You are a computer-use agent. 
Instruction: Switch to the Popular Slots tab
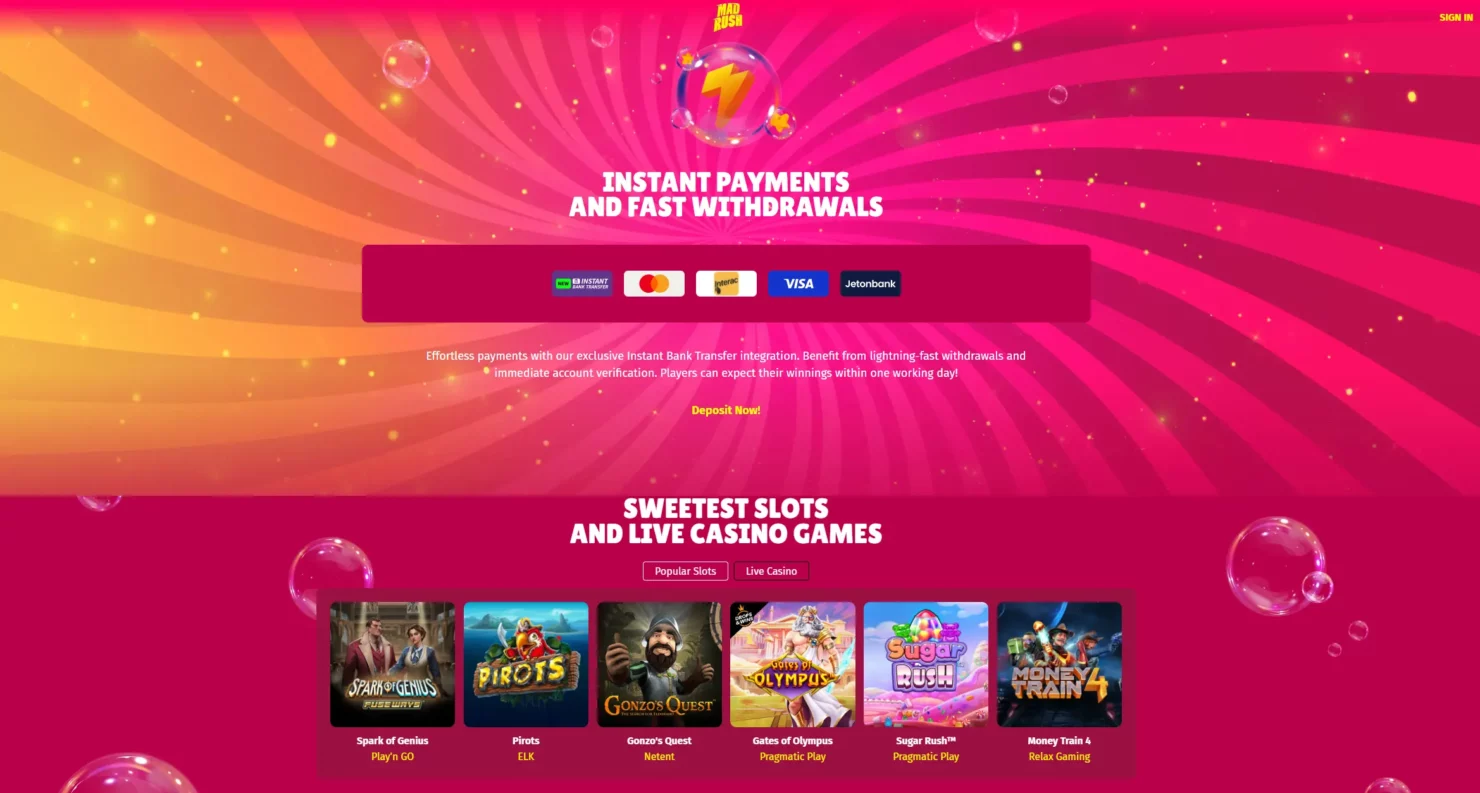pos(685,571)
